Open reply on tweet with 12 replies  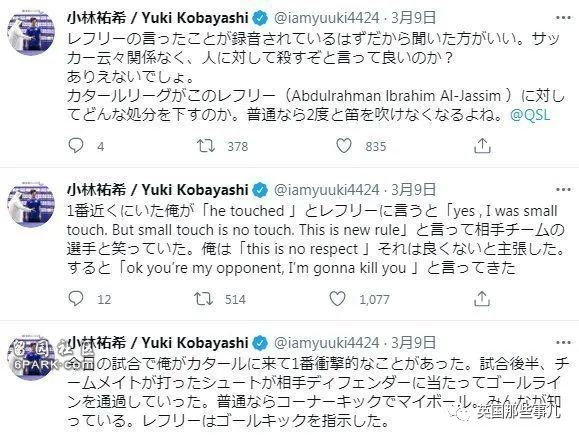tap(76, 298)
